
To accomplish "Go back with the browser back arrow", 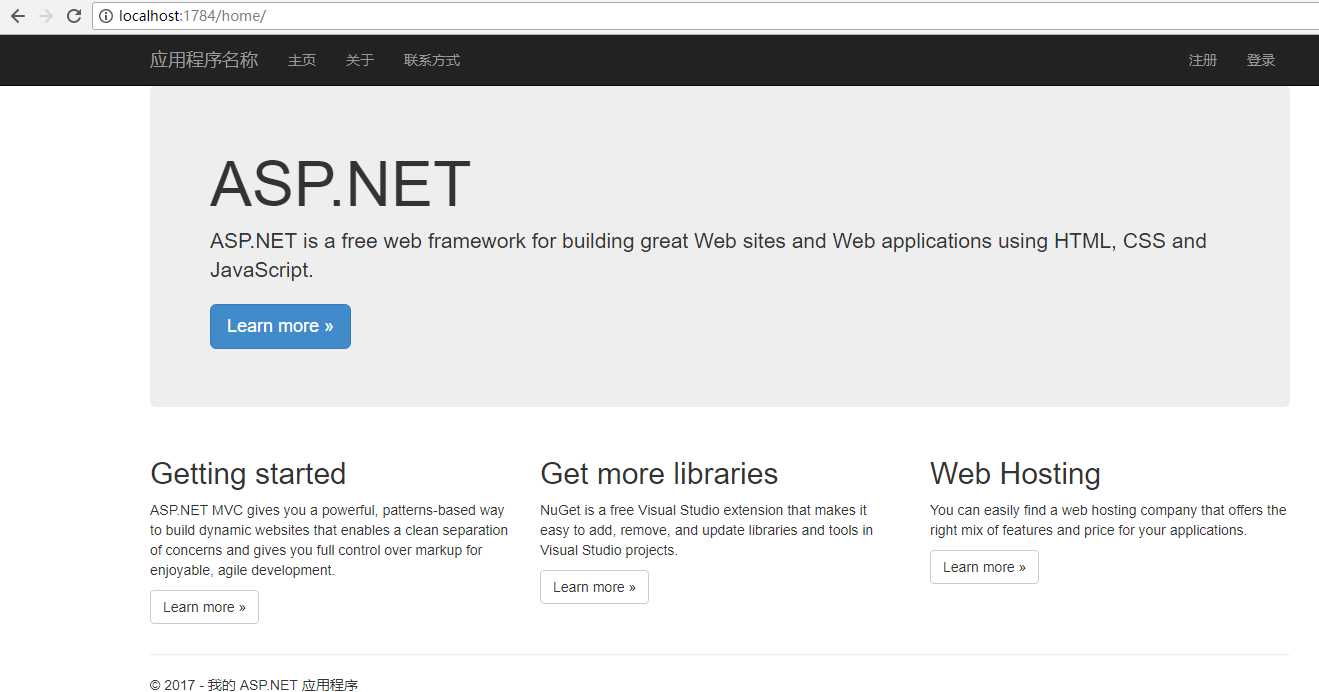I will pos(17,16).
